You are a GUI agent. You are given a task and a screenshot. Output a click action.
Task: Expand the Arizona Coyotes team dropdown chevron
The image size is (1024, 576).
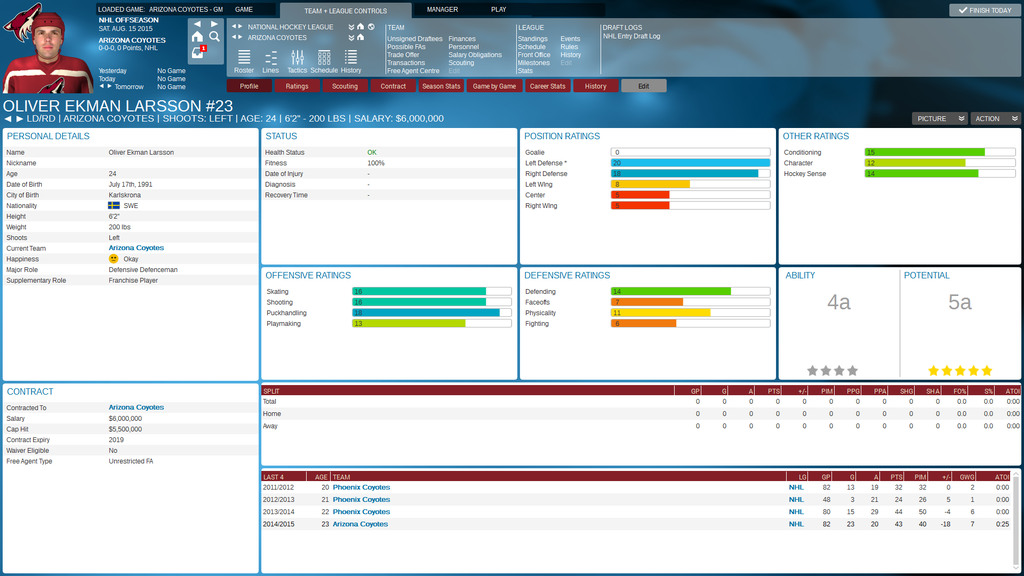351,37
